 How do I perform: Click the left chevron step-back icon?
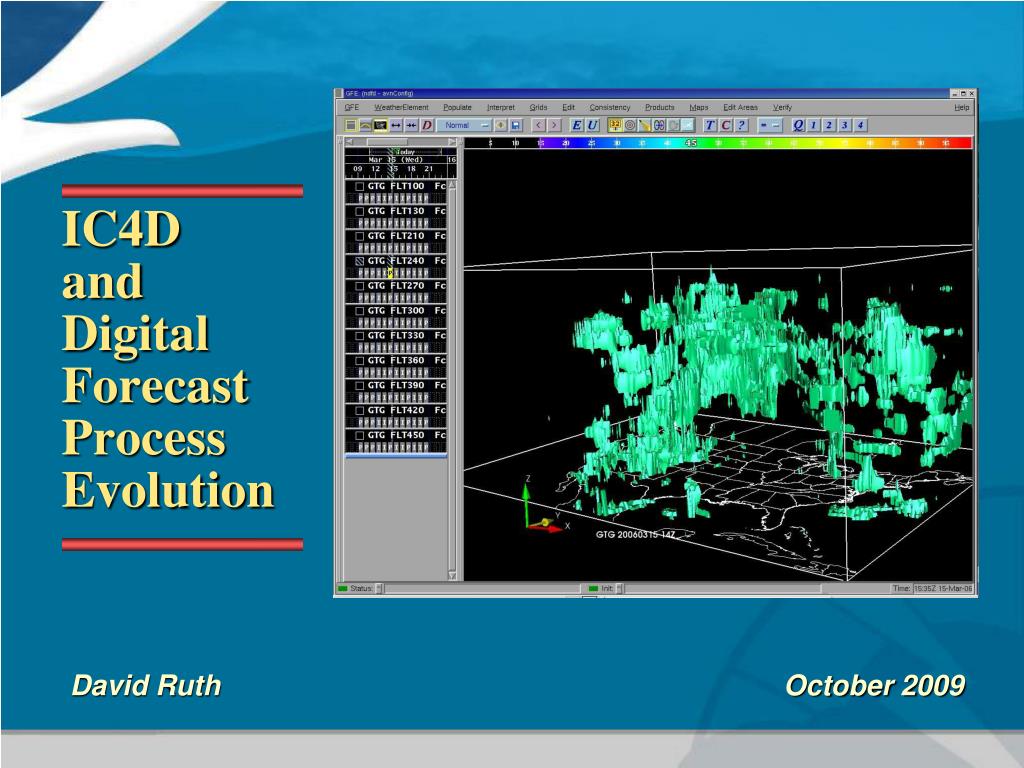click(538, 125)
